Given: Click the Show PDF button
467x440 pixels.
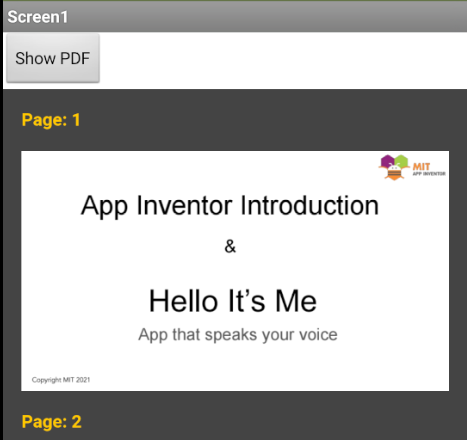Looking at the screenshot, I should click(53, 58).
